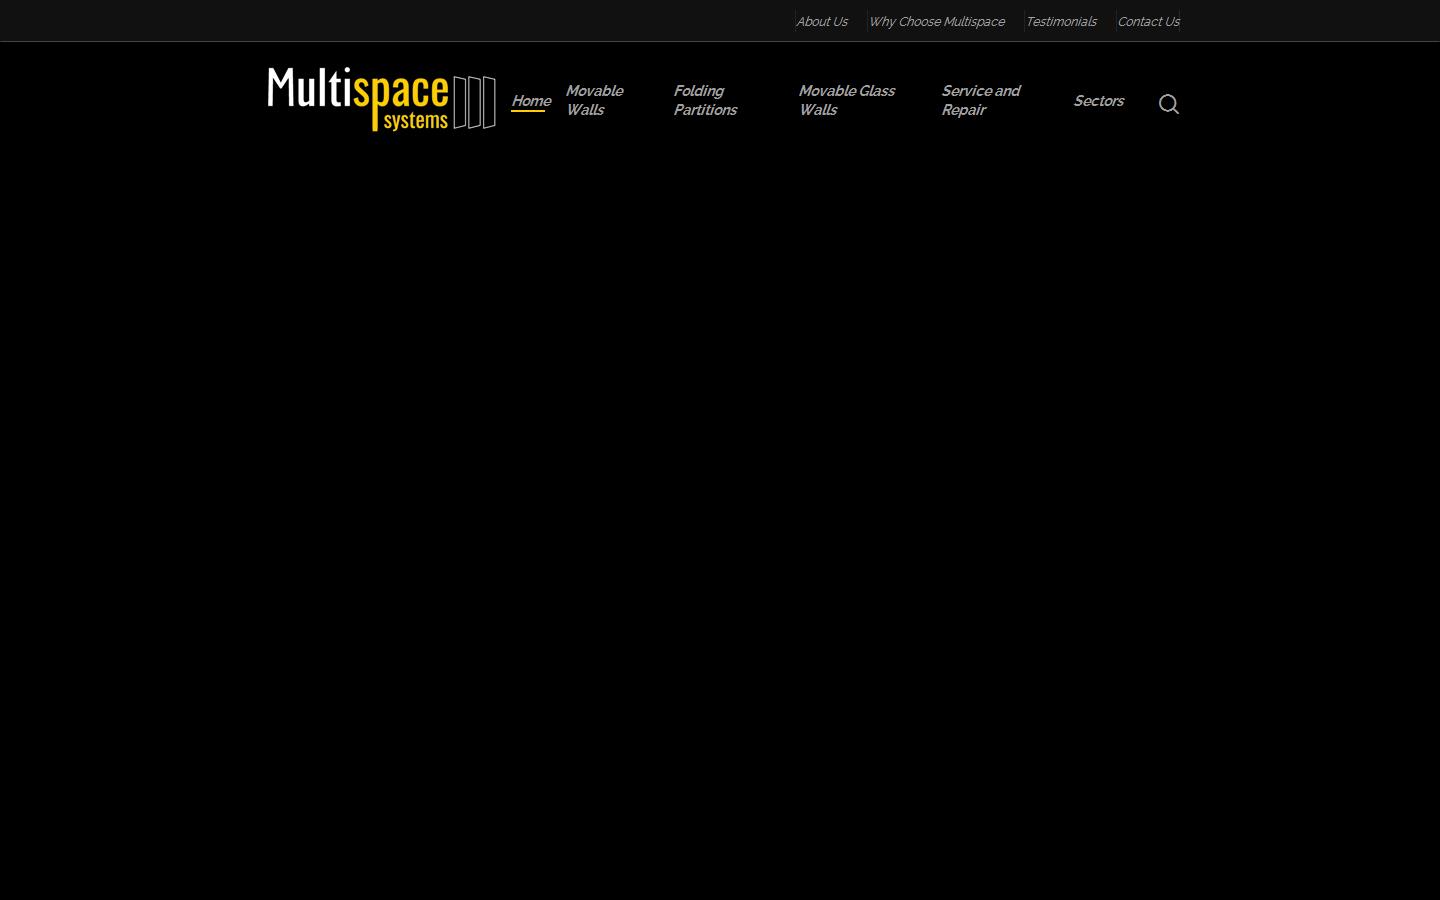Select Folding Partitions in the navigation

[x=705, y=100]
